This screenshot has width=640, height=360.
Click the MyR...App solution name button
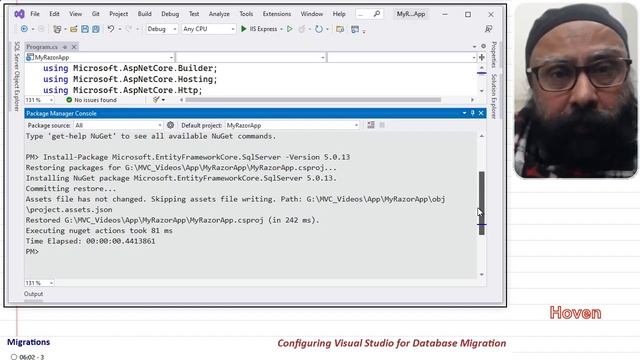[411, 14]
